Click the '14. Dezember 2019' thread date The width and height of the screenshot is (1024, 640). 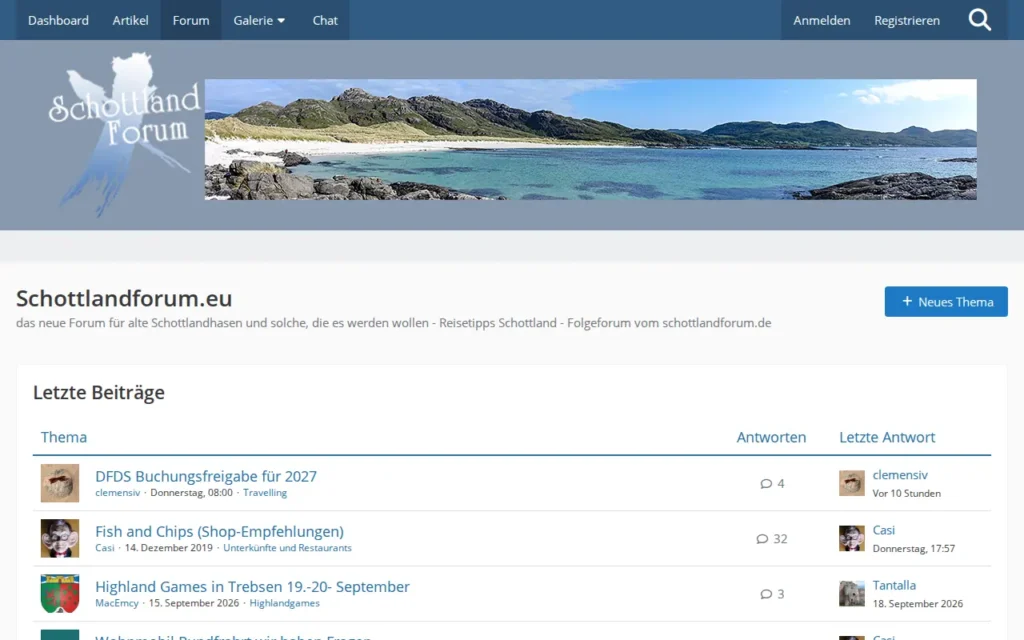tap(168, 548)
